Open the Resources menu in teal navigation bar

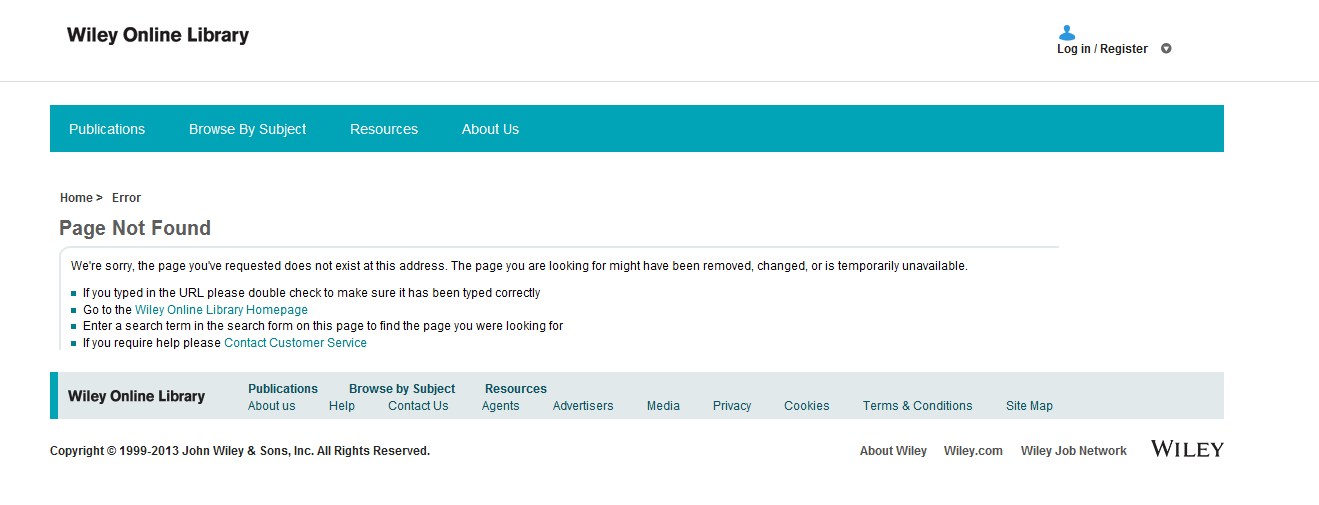[384, 129]
